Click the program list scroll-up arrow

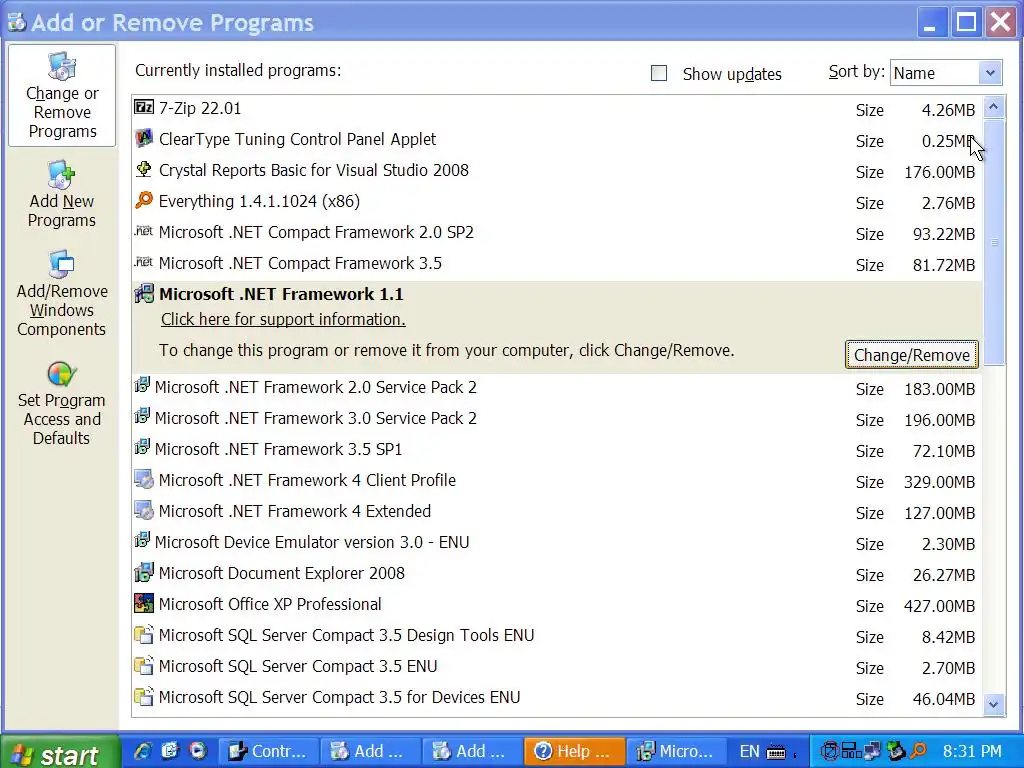coord(993,106)
